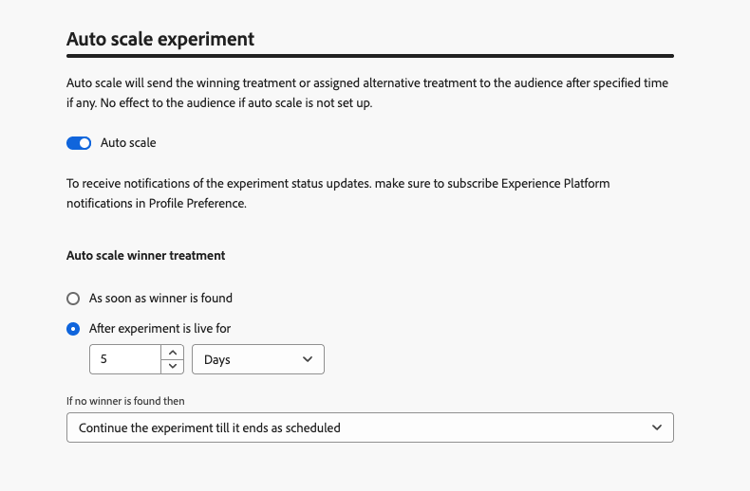Expand the "Continue the experiment" dropdown
The height and width of the screenshot is (491, 750).
click(x=369, y=428)
